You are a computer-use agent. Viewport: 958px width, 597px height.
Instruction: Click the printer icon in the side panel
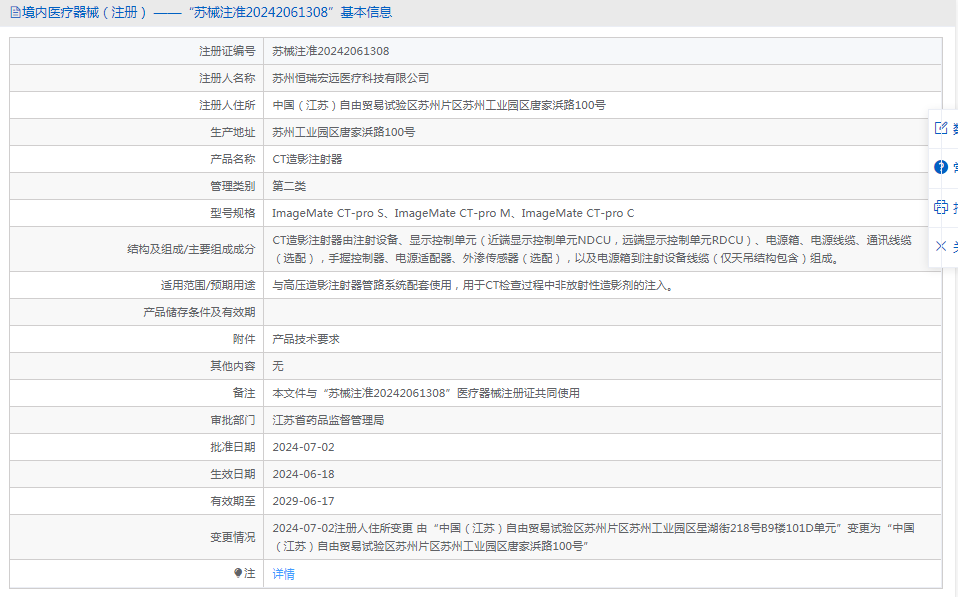coord(941,207)
